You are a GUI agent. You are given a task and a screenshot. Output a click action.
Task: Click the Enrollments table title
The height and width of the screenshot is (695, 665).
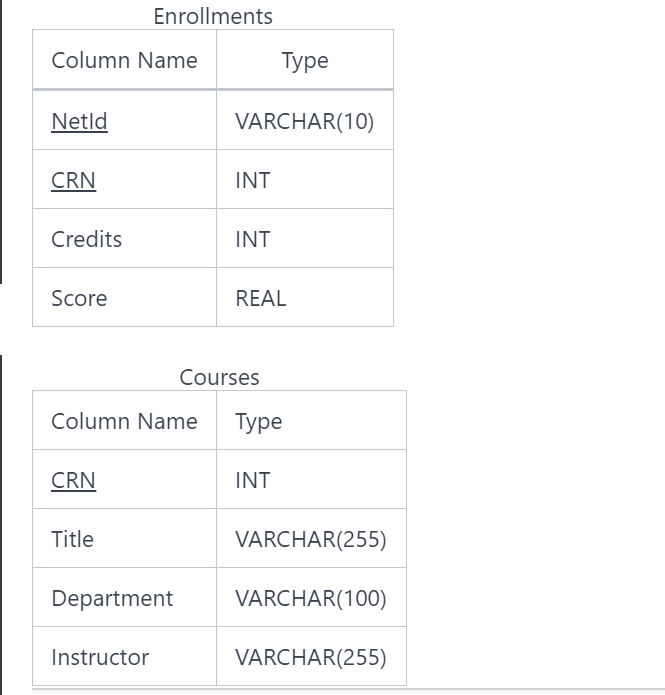212,16
